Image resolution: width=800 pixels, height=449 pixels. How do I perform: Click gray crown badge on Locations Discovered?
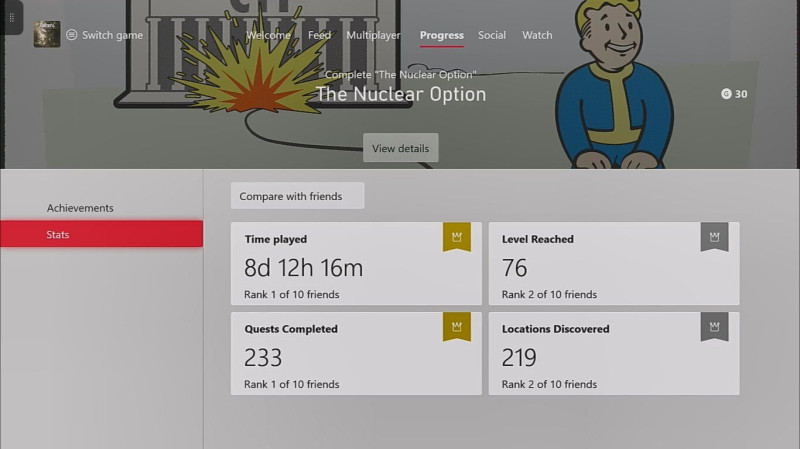(714, 327)
